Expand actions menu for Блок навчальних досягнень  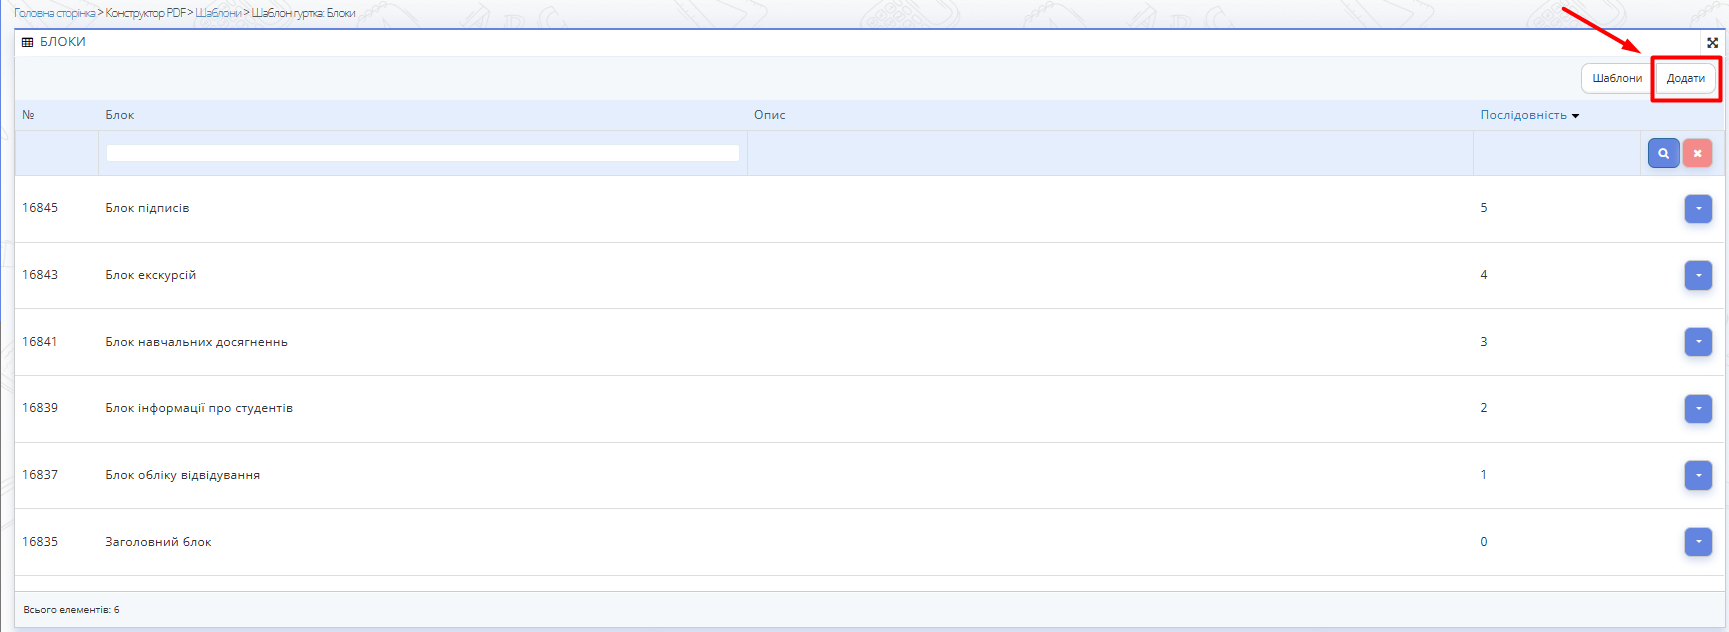1698,342
